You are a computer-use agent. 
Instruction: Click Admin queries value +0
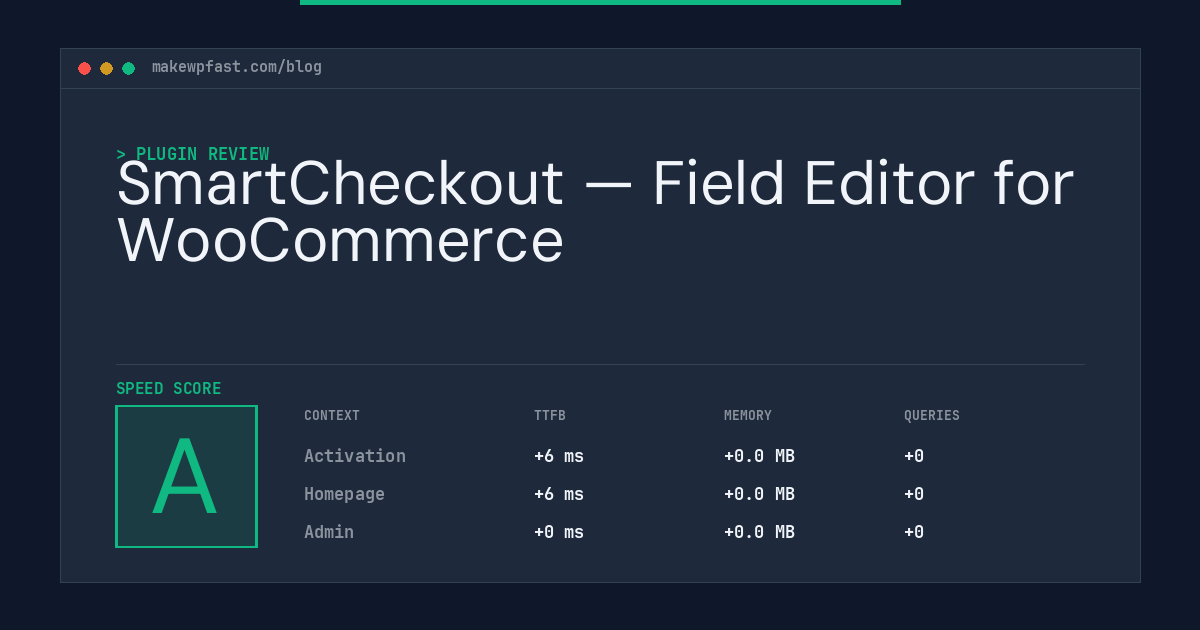pos(914,532)
